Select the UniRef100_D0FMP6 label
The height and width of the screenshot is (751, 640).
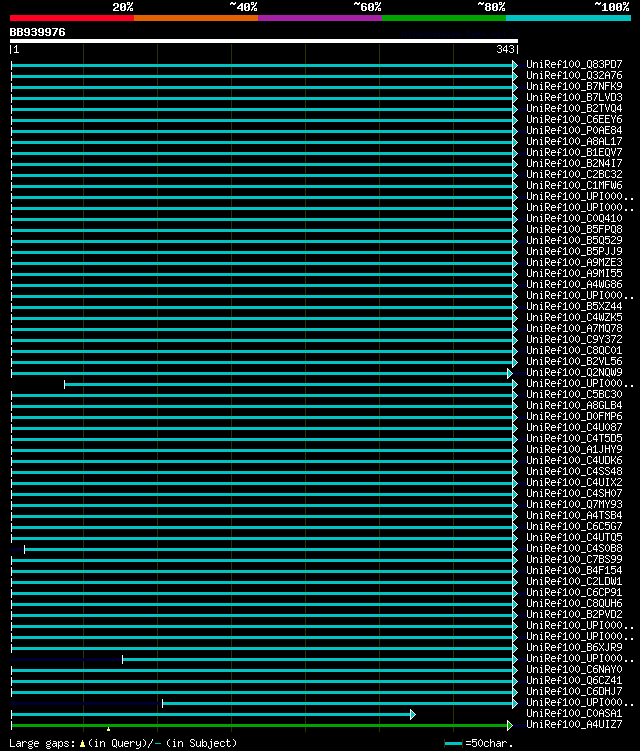574,417
